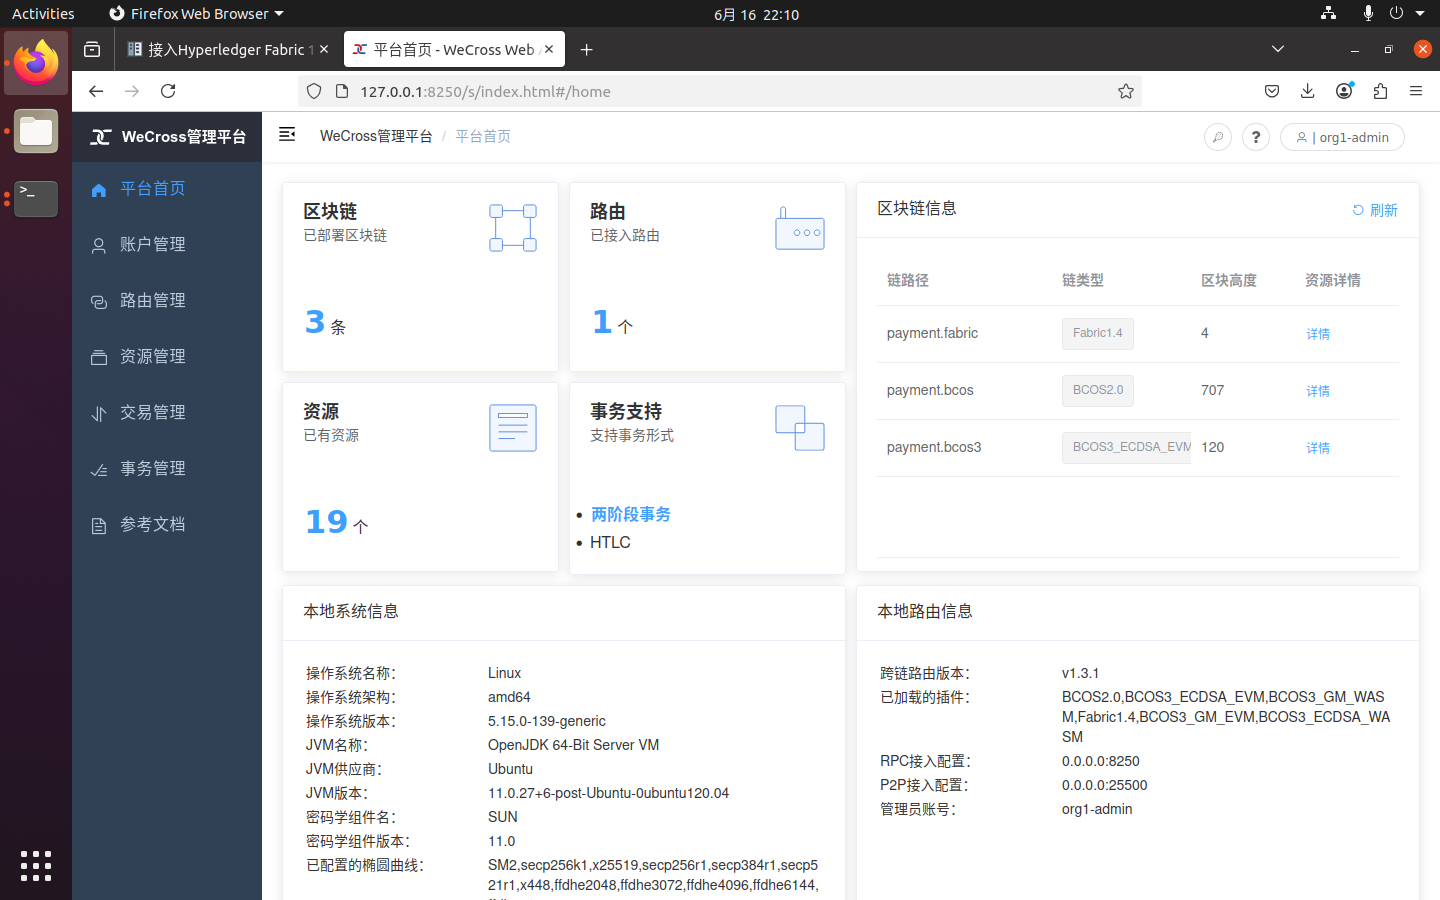The height and width of the screenshot is (900, 1440).
Task: Open Terminal from Ubuntu dock
Action: 36,199
